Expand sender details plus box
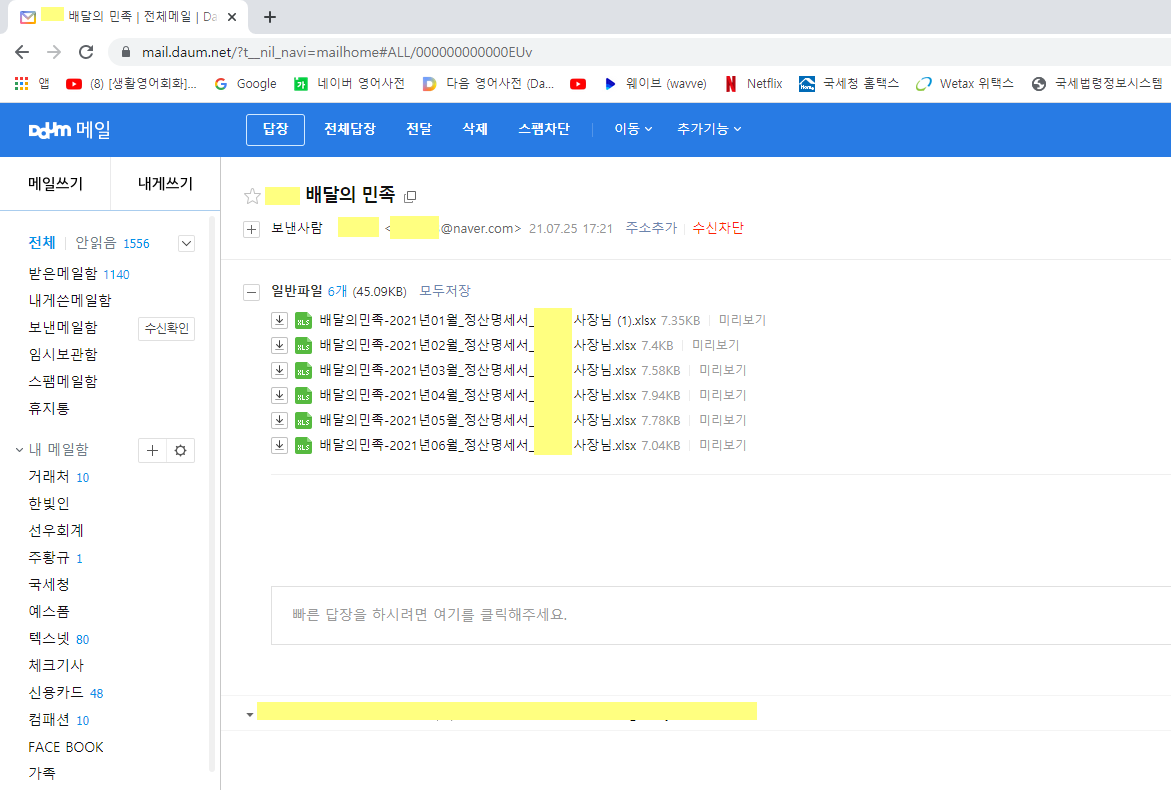 (x=252, y=229)
